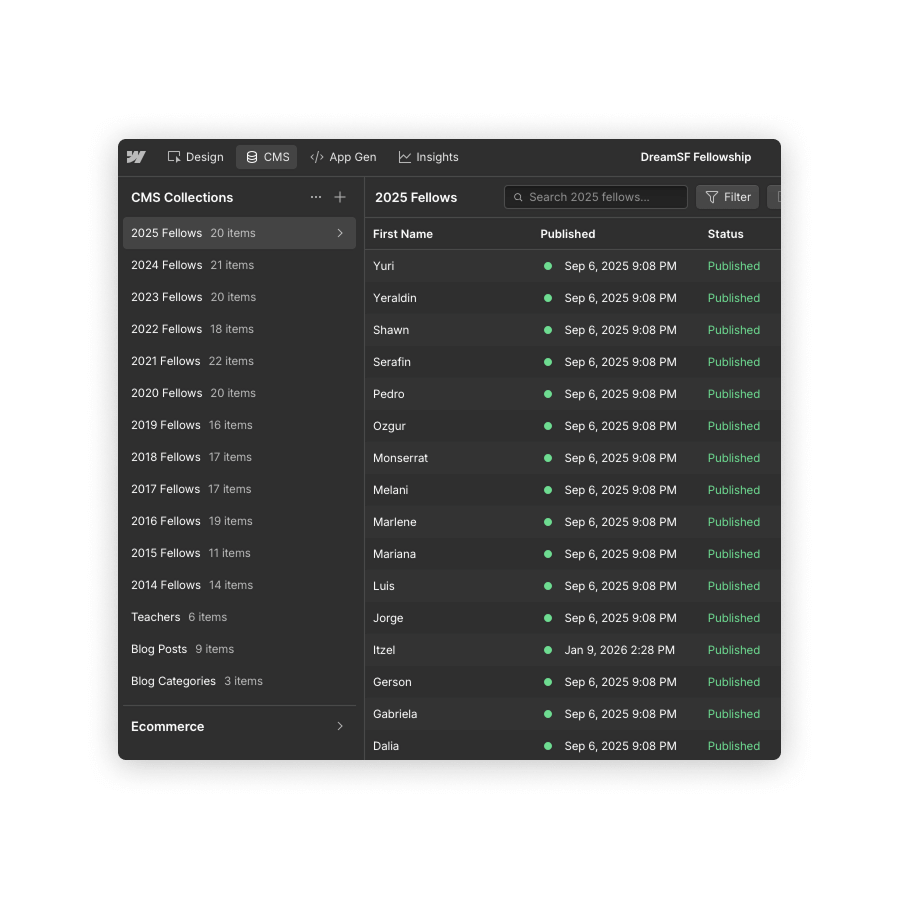Click the Published column header

(567, 234)
